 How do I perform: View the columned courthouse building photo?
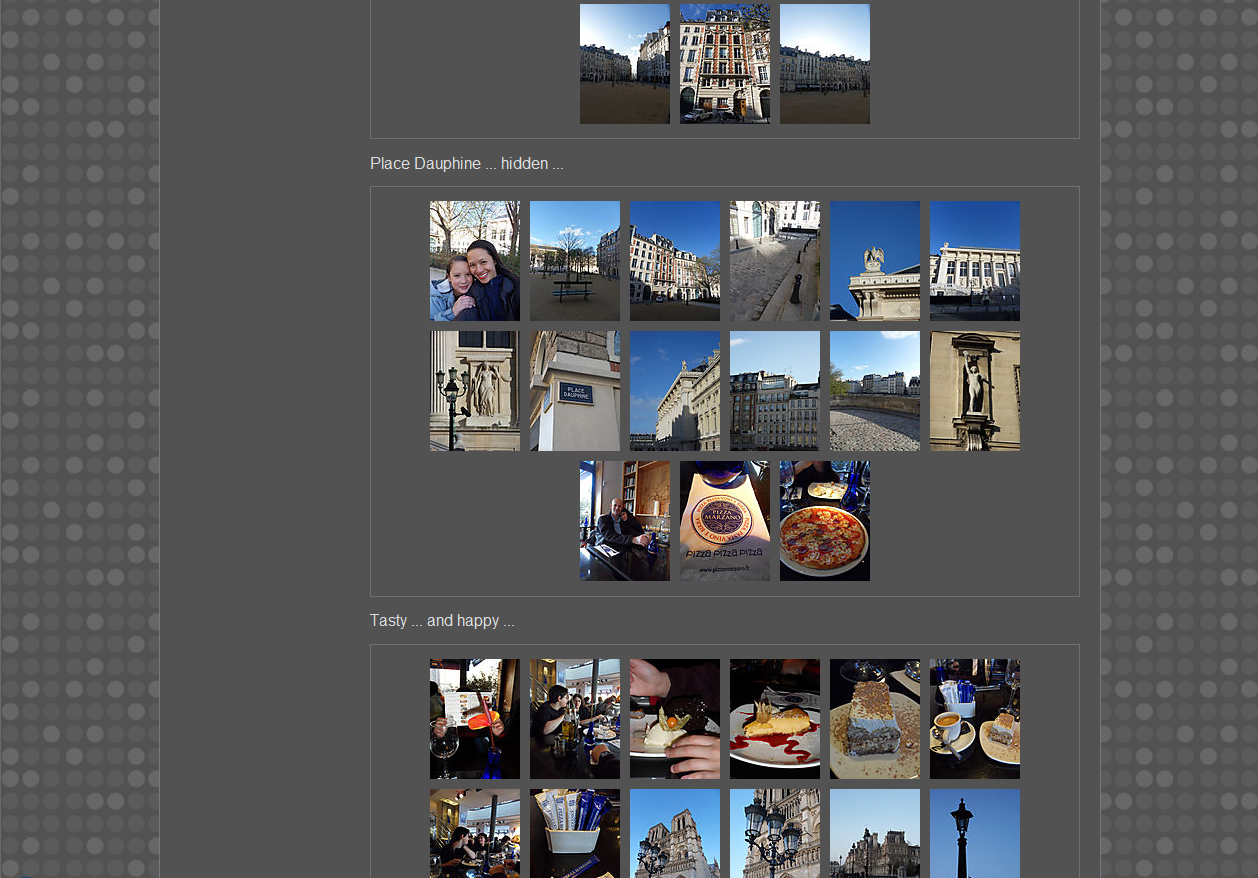coord(974,261)
